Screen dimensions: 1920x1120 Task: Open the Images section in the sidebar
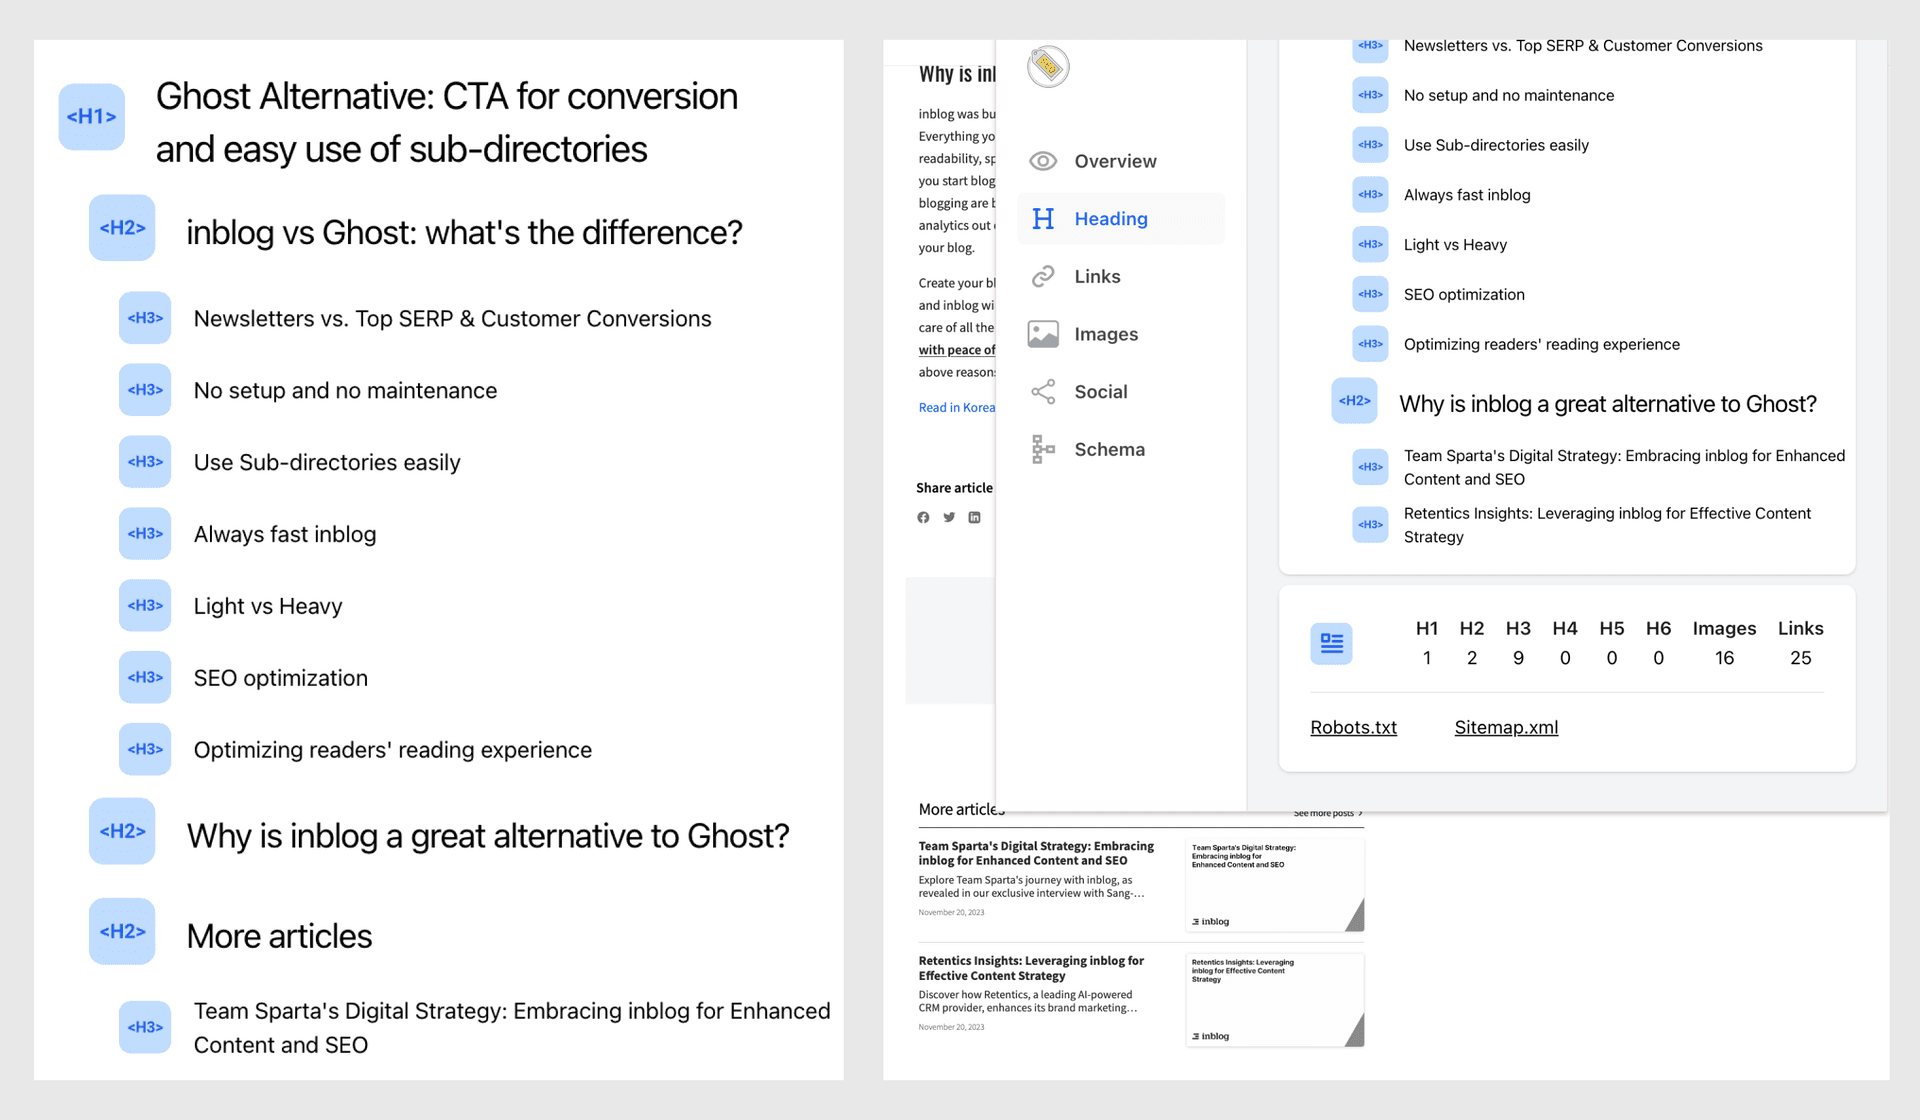1121,334
